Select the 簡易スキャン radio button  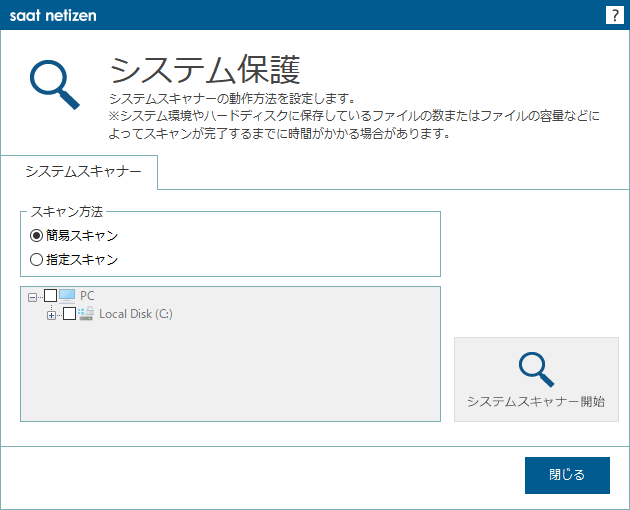(x=36, y=236)
